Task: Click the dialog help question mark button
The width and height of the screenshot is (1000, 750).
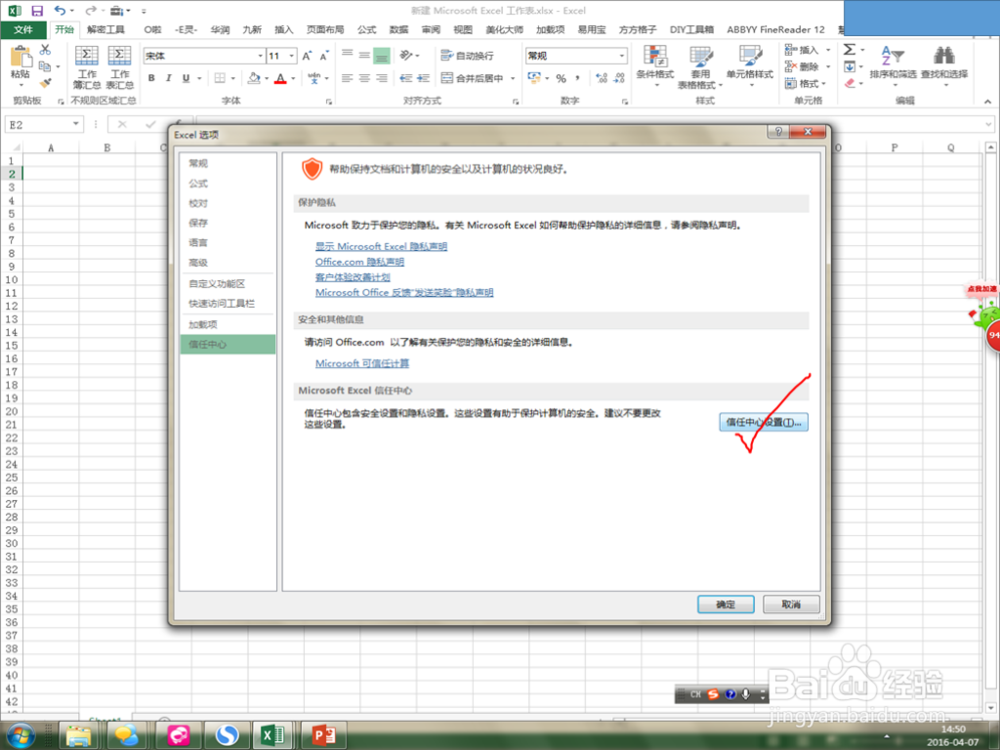Action: [x=778, y=131]
